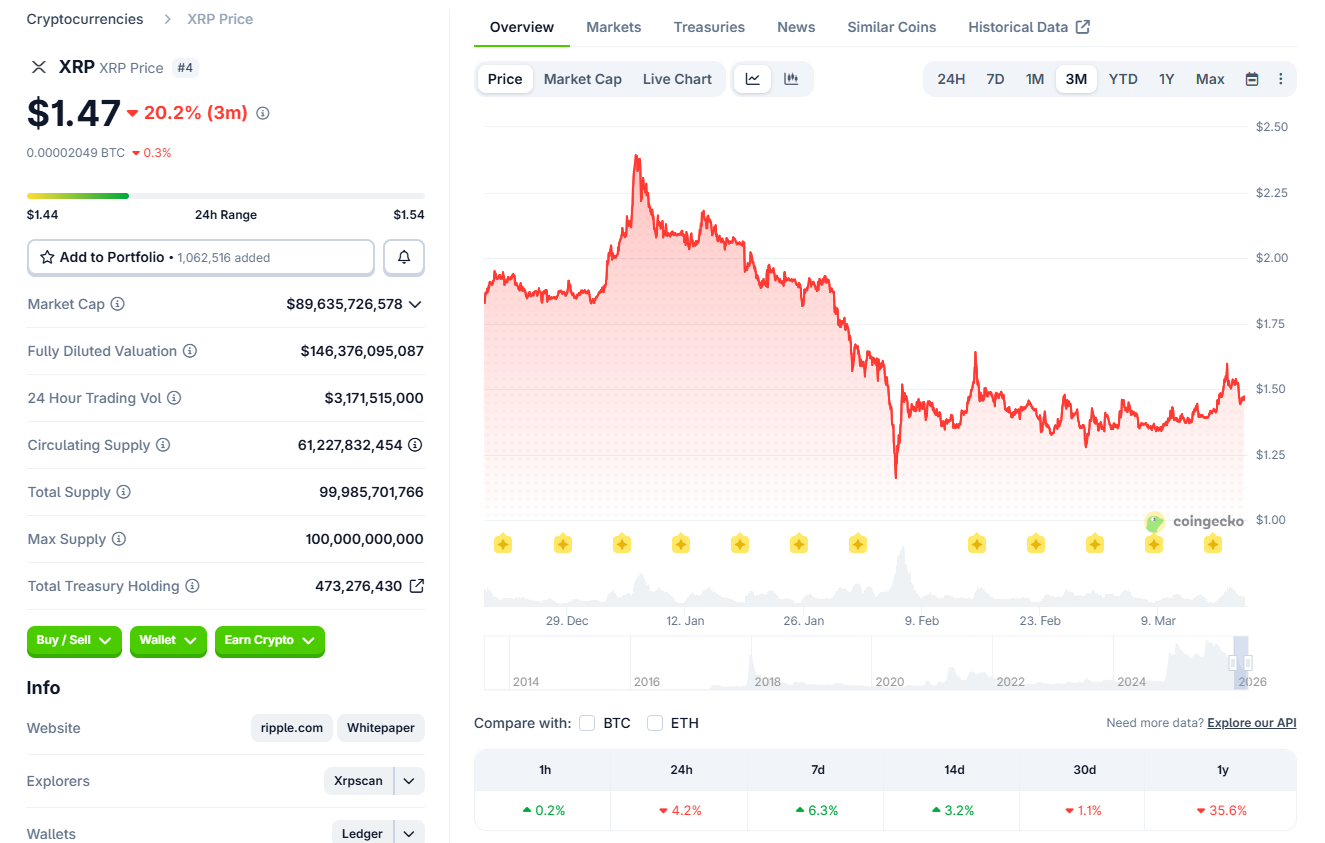Image resolution: width=1325 pixels, height=843 pixels.
Task: Click the price alert bell icon
Action: click(404, 257)
